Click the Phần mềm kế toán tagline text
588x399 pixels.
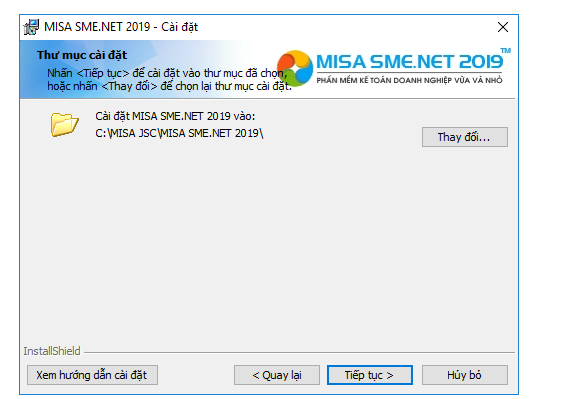point(409,80)
